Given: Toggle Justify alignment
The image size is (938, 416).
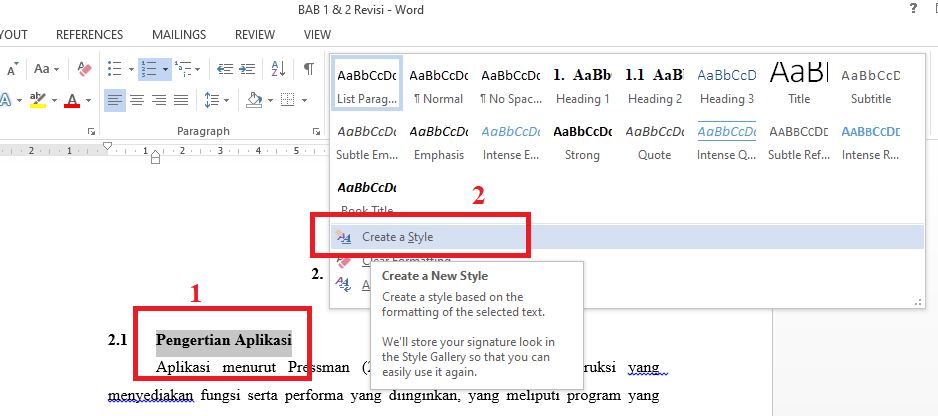Looking at the screenshot, I should click(x=181, y=100).
